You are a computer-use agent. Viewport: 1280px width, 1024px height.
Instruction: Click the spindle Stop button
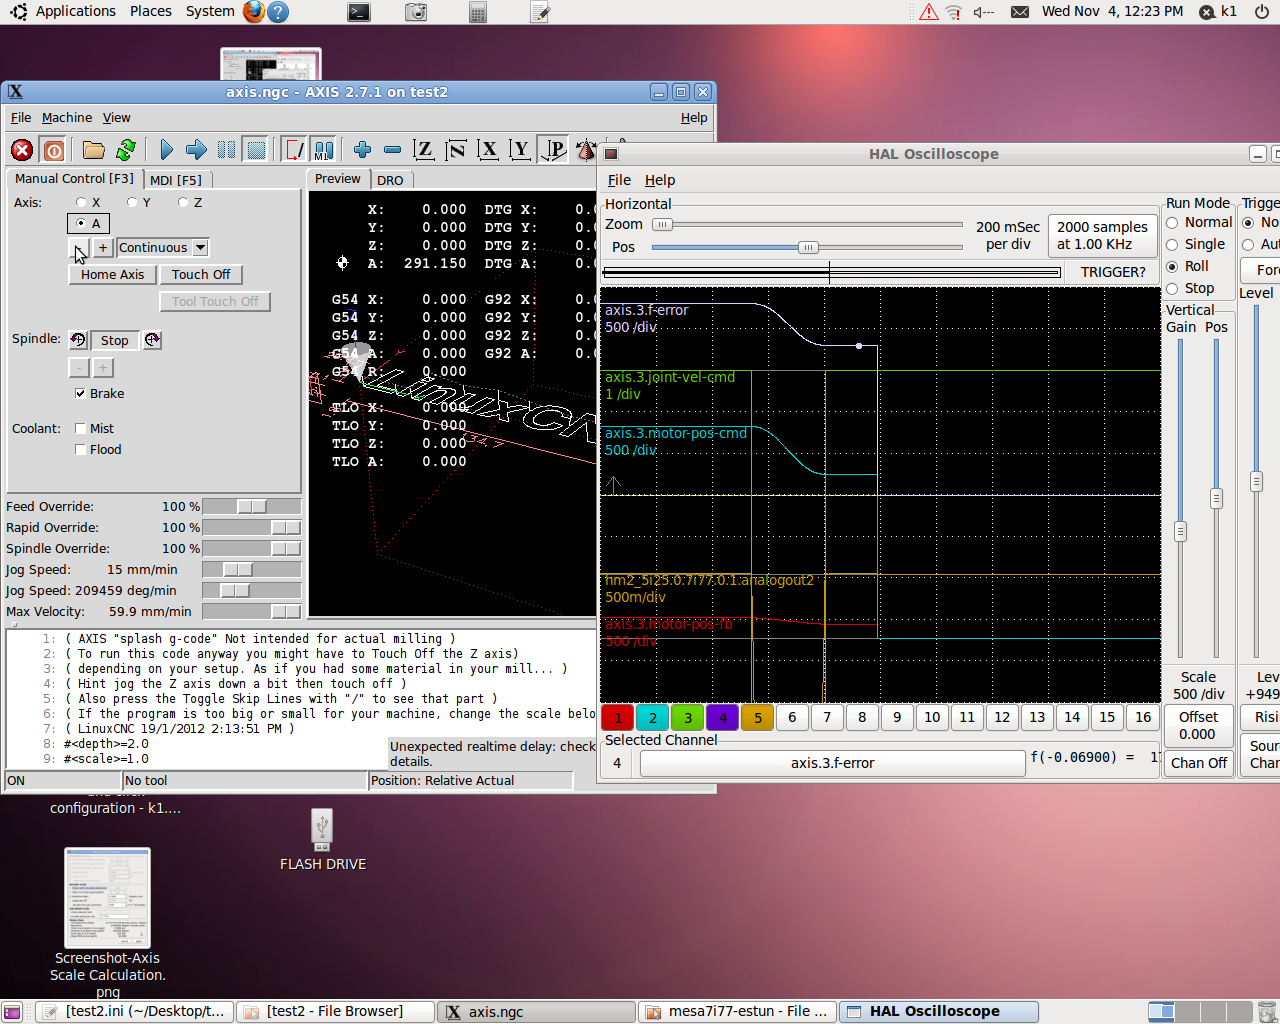(x=114, y=340)
